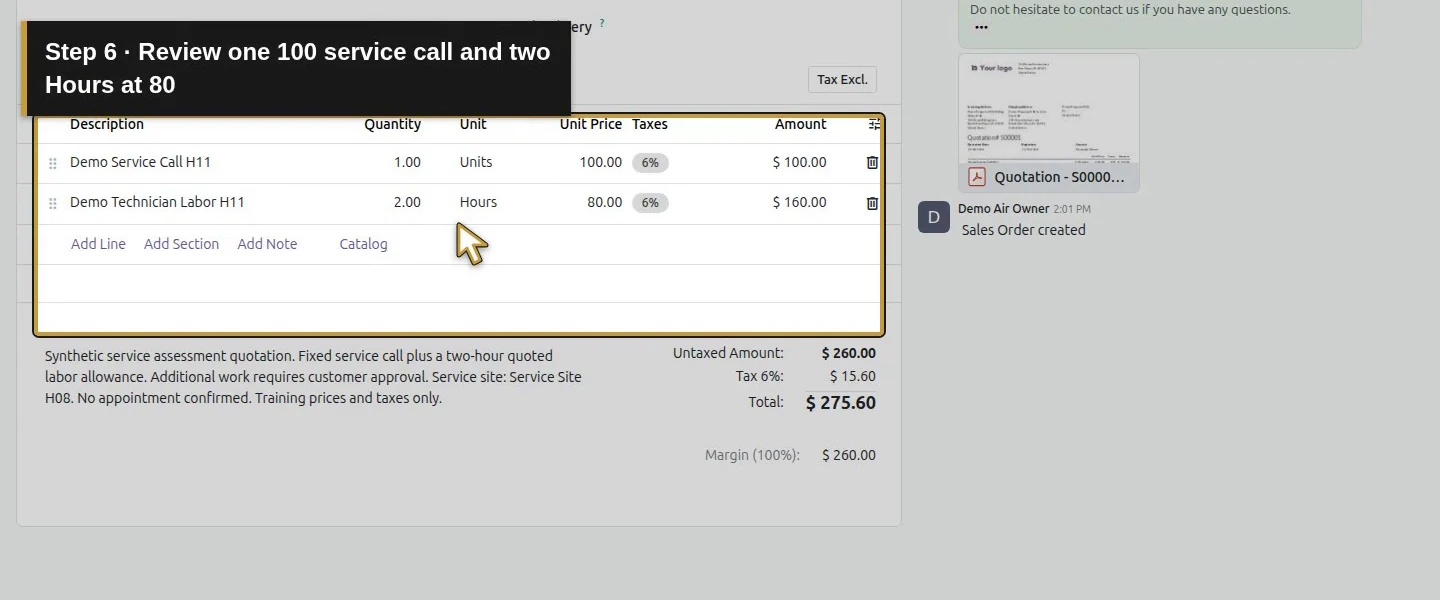
Task: Click the 'Do not hesitate to contact us' text
Action: (1130, 10)
